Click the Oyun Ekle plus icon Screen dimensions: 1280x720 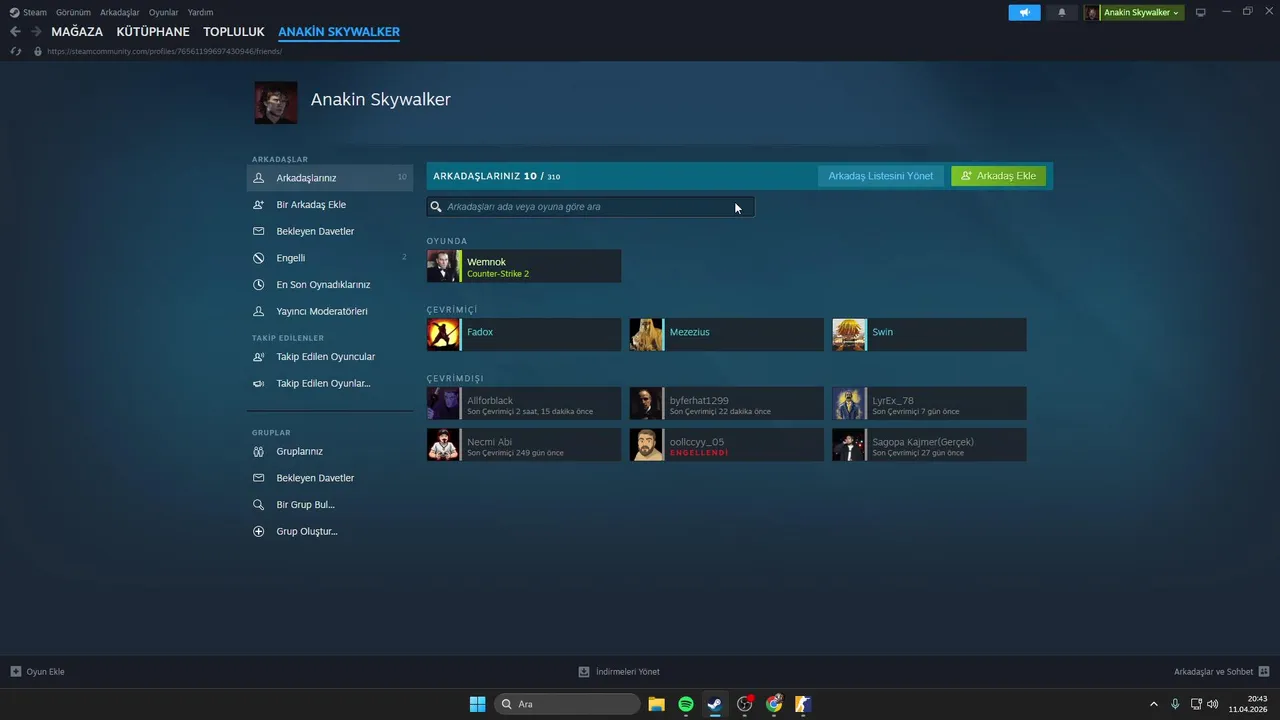click(15, 672)
